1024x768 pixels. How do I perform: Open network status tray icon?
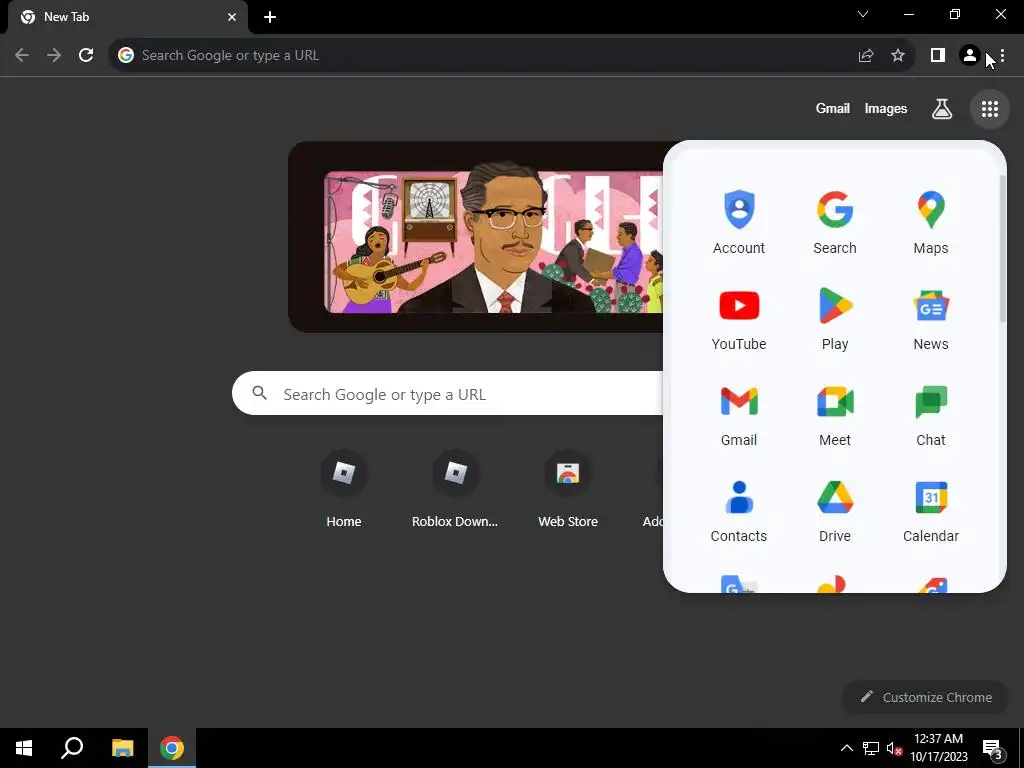871,748
